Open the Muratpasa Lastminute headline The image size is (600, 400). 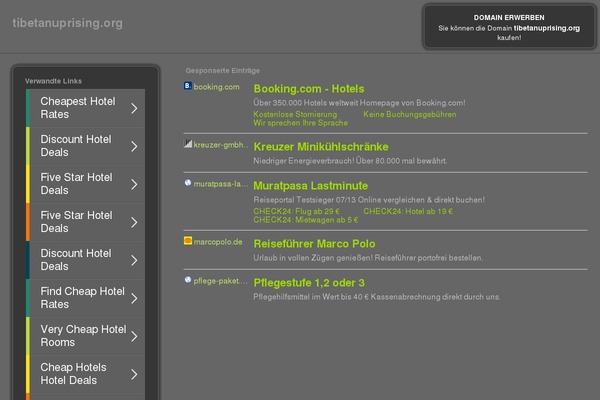310,186
